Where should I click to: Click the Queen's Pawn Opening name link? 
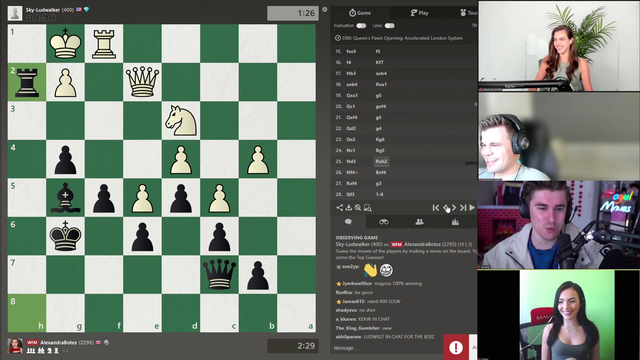point(402,38)
